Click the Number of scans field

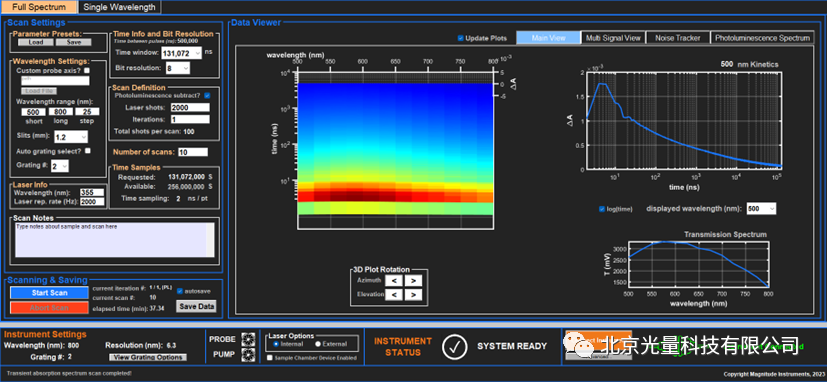193,152
